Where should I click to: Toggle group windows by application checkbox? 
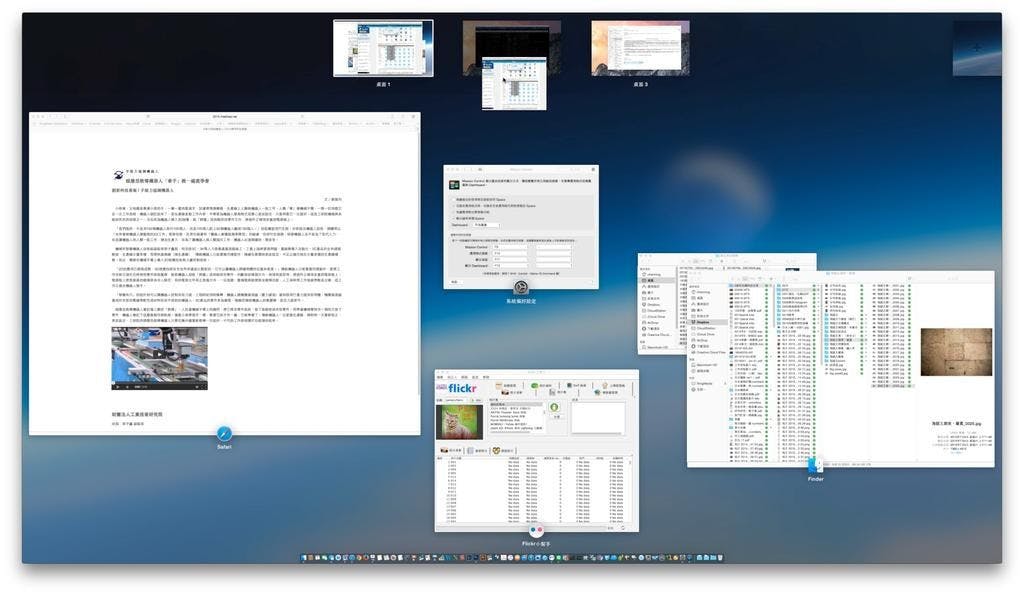(453, 212)
